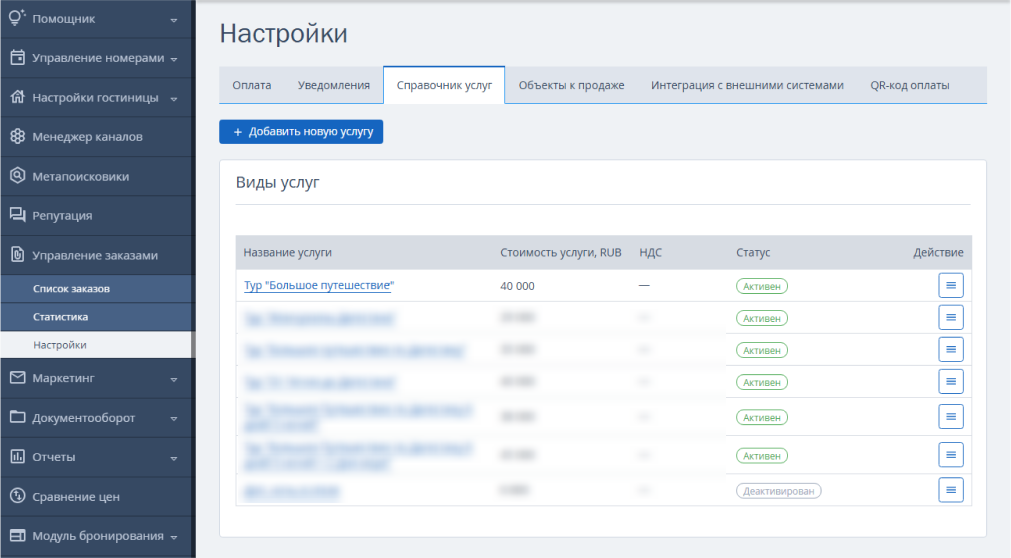The image size is (1011, 558).
Task: Open the Объекты к продаже tab
Action: pyautogui.click(x=571, y=85)
